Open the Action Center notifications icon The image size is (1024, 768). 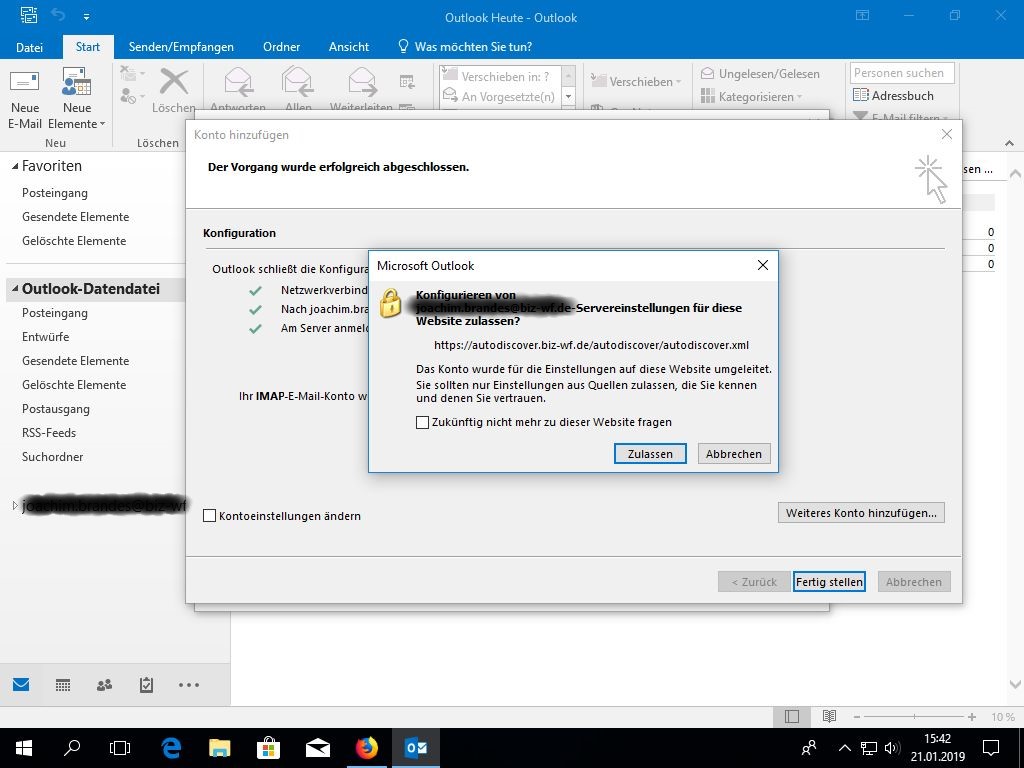point(991,748)
